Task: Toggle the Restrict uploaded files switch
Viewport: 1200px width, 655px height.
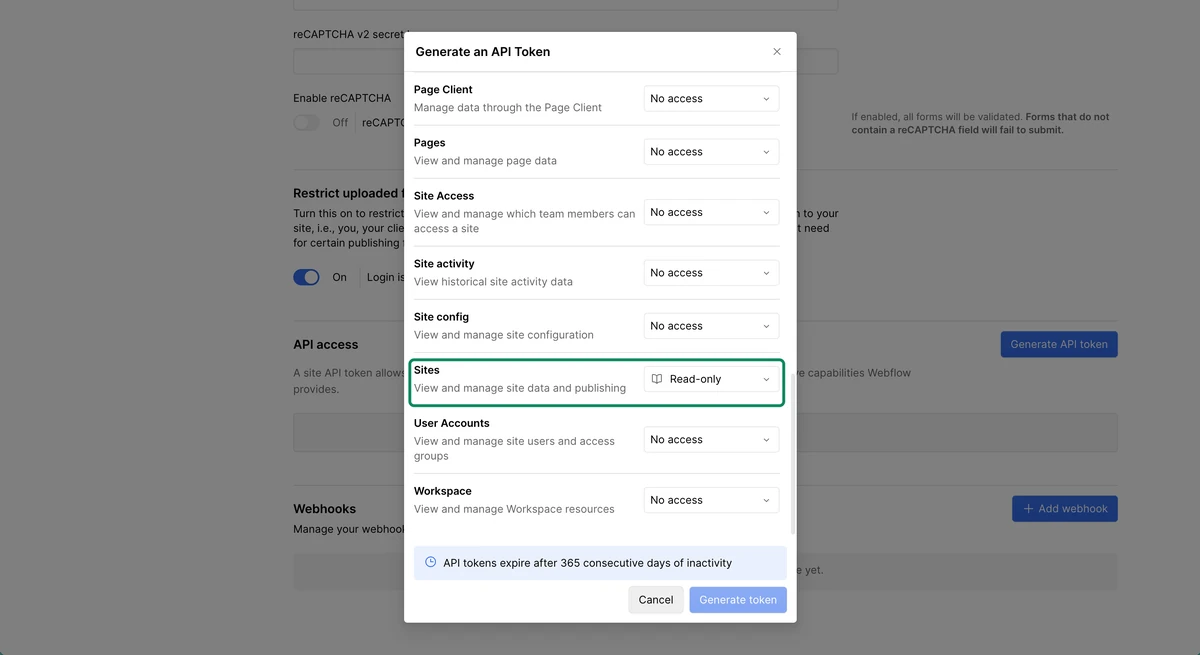Action: click(306, 277)
